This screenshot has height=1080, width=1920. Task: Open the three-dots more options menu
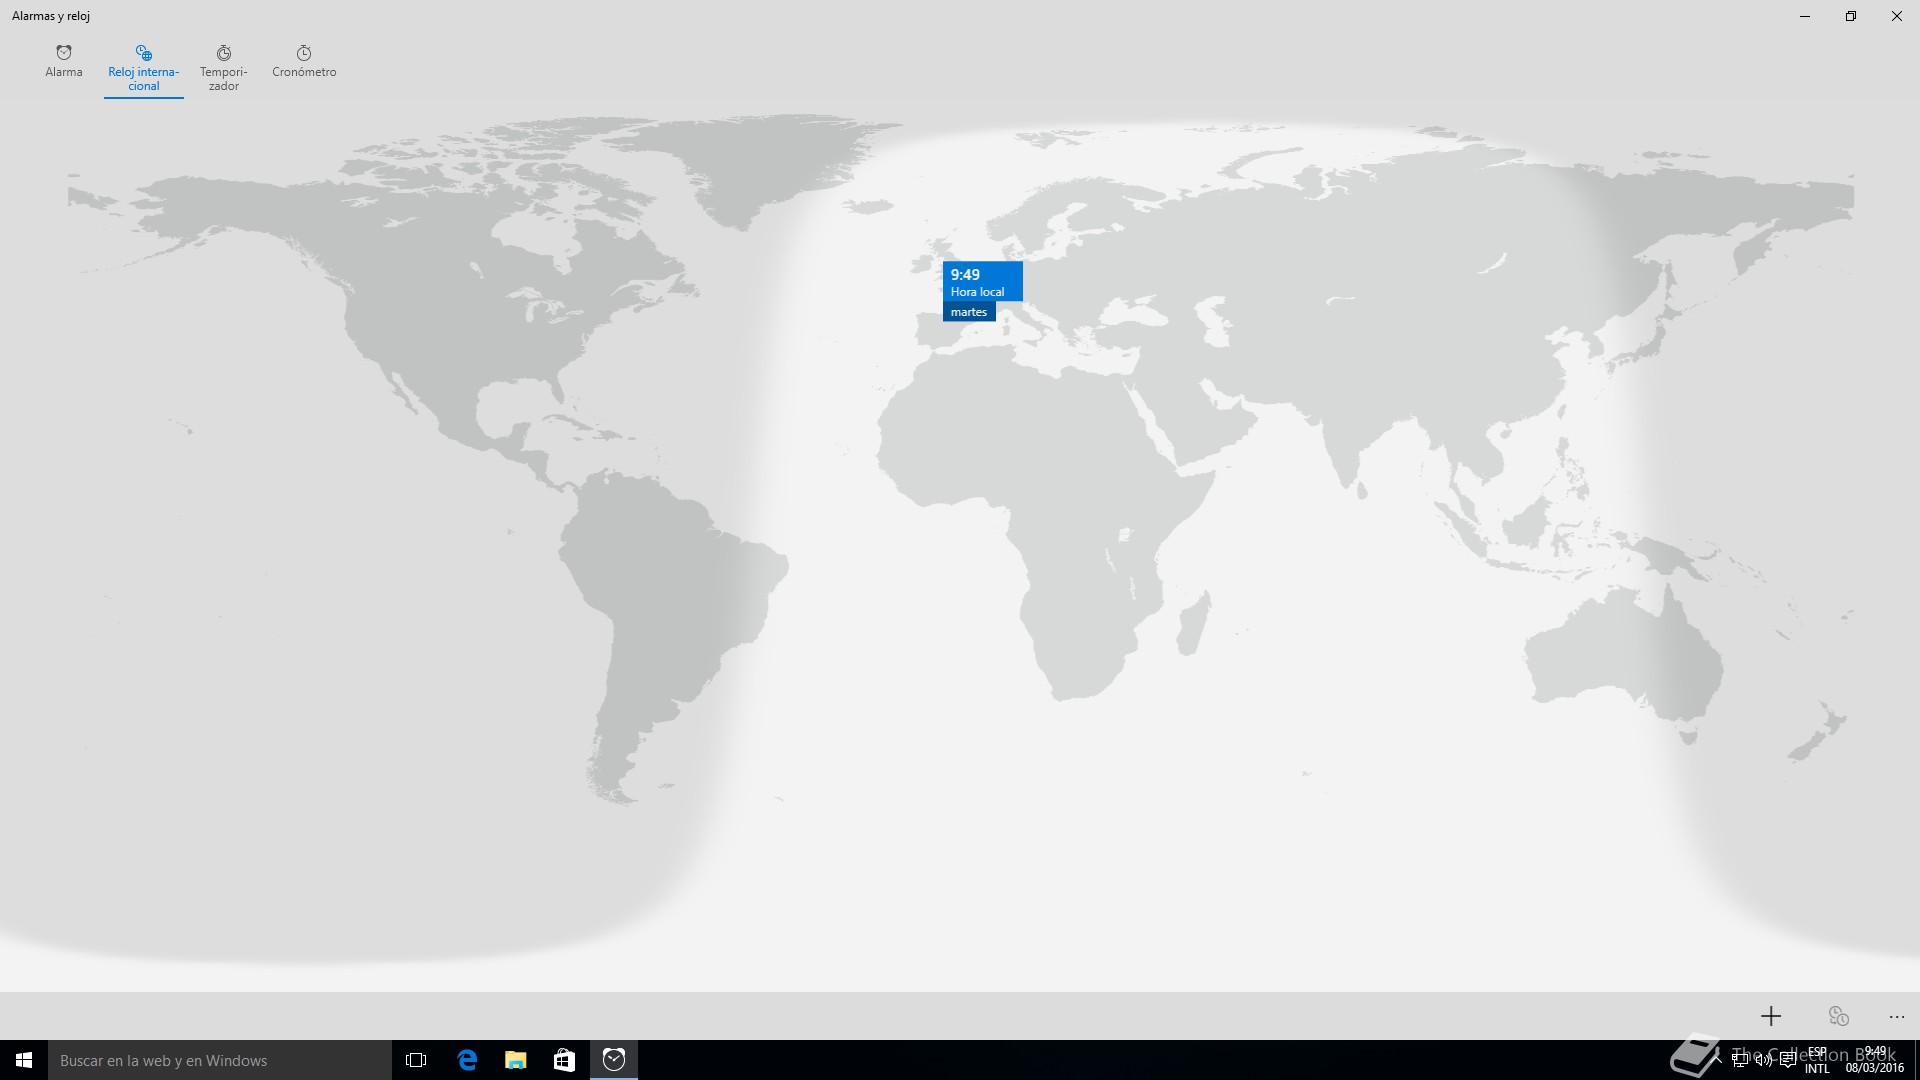click(x=1897, y=1016)
